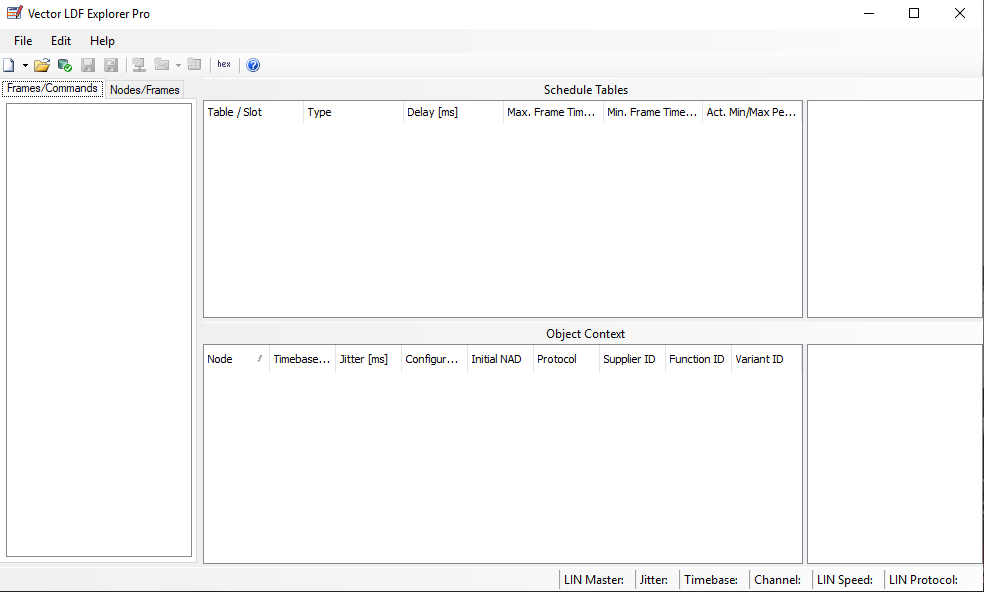This screenshot has width=984, height=592.
Task: Open Help via blue question mark icon
Action: click(253, 65)
